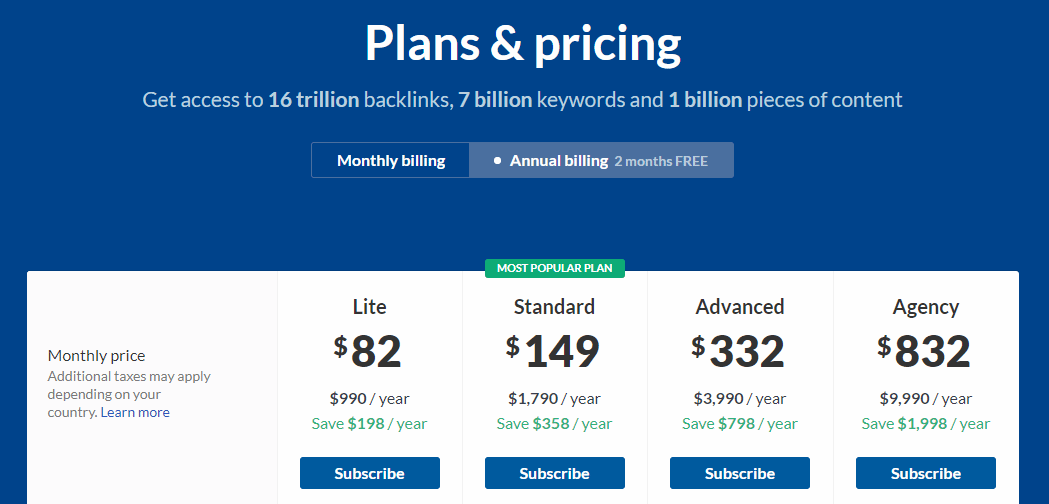Viewport: 1049px width, 504px height.
Task: Click the Plans & pricing heading
Action: pyautogui.click(x=523, y=45)
